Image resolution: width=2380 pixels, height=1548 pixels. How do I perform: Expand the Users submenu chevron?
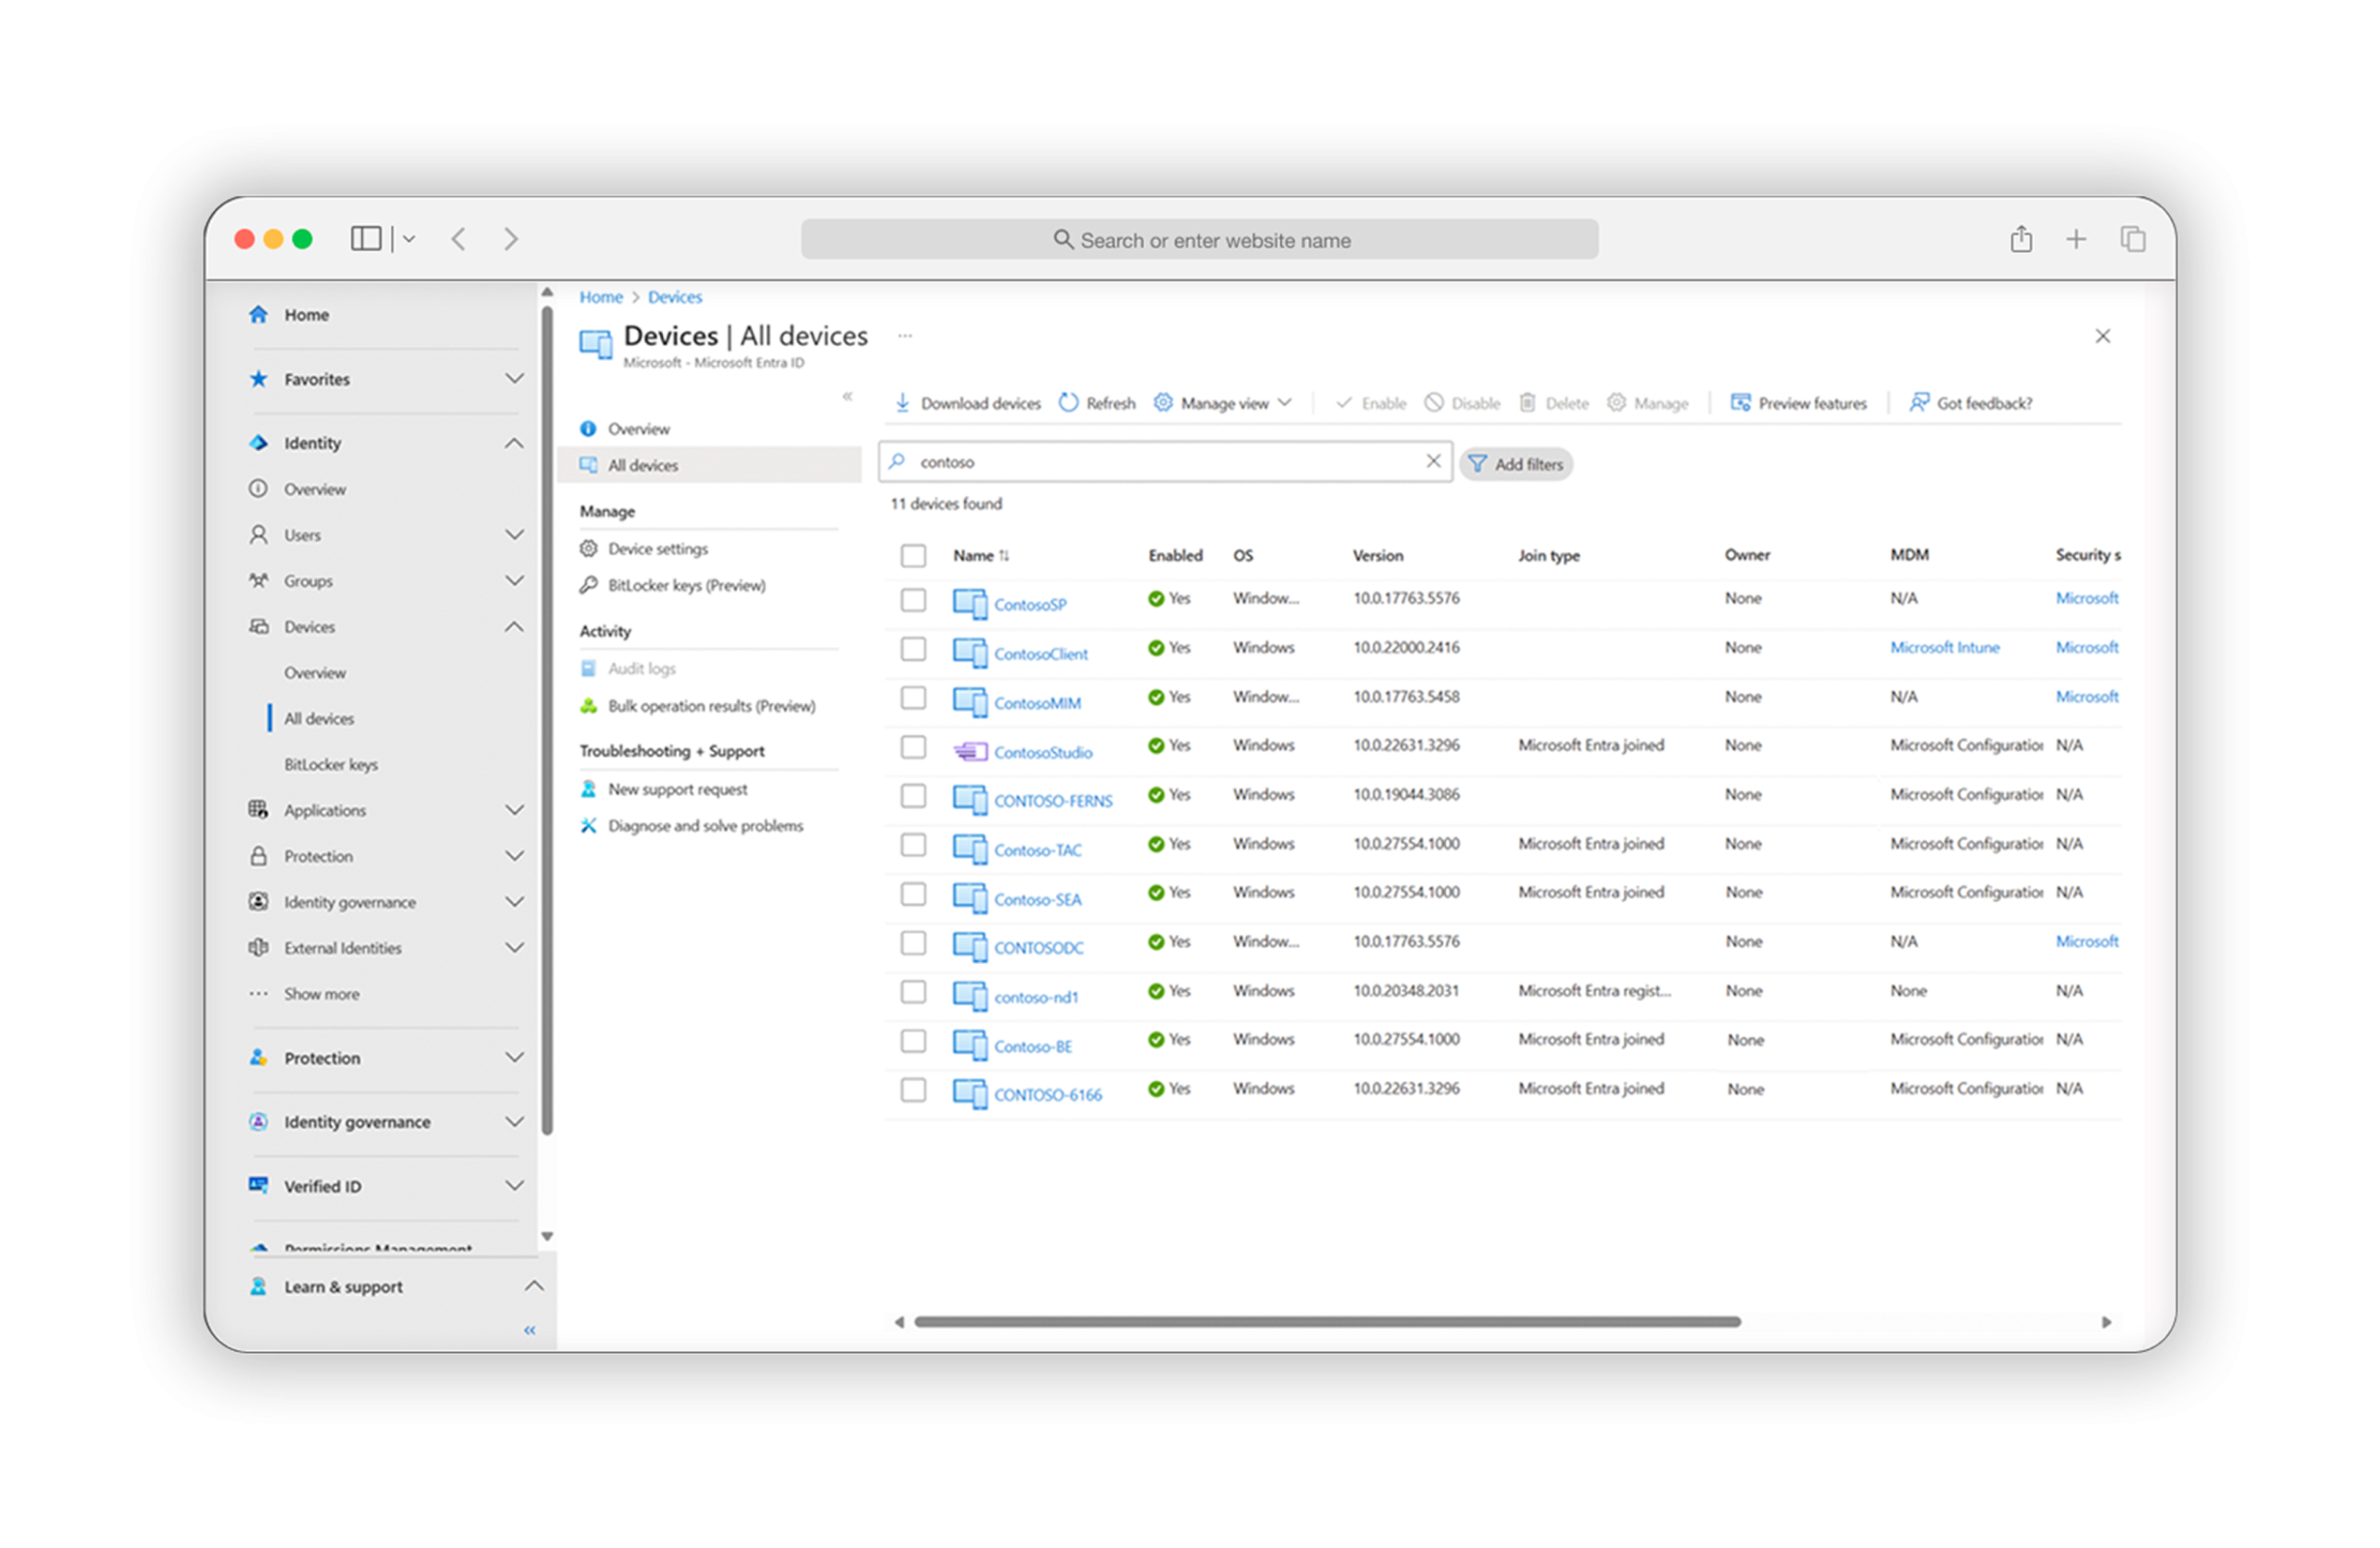(x=514, y=535)
